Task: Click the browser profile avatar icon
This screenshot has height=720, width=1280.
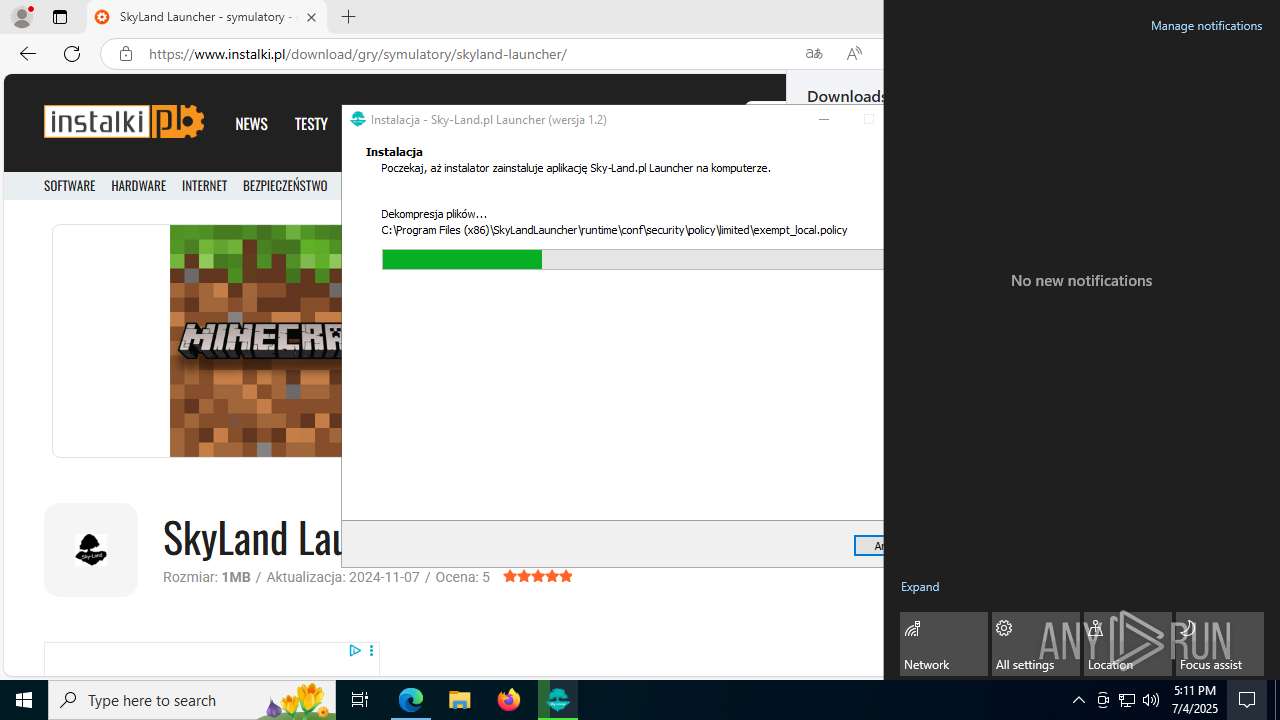Action: [22, 17]
